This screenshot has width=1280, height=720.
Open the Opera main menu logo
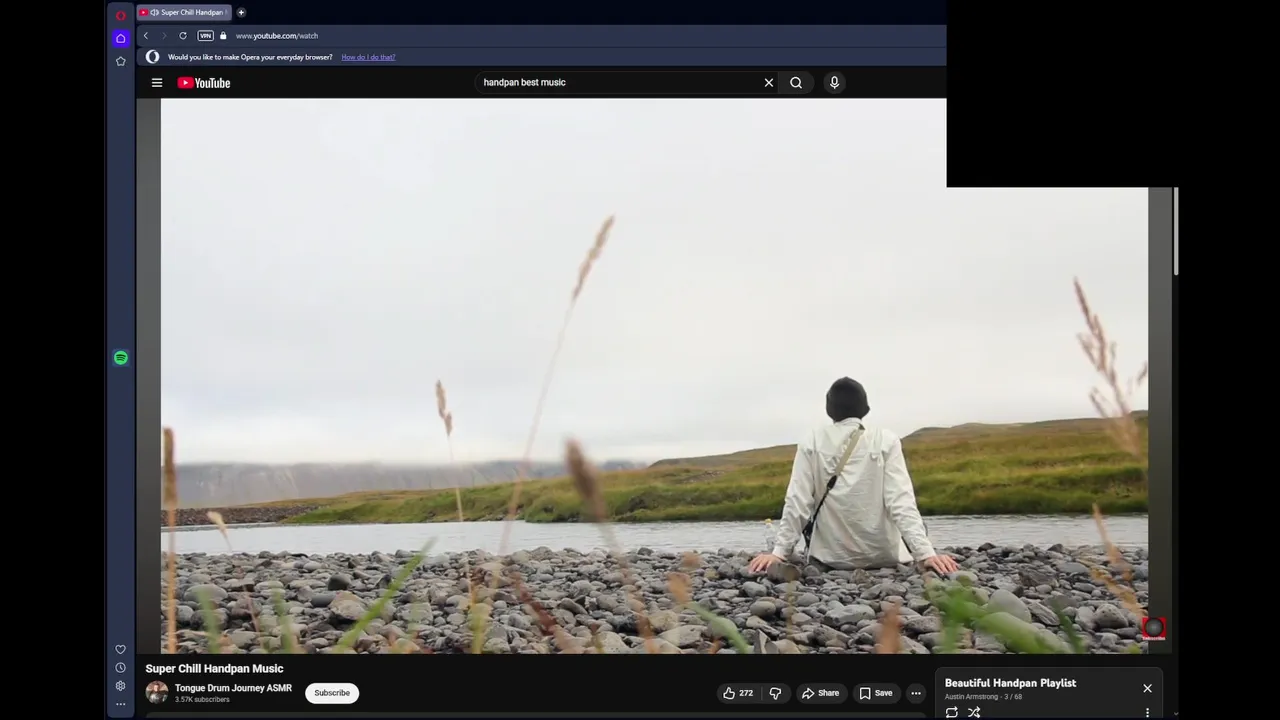(x=120, y=15)
